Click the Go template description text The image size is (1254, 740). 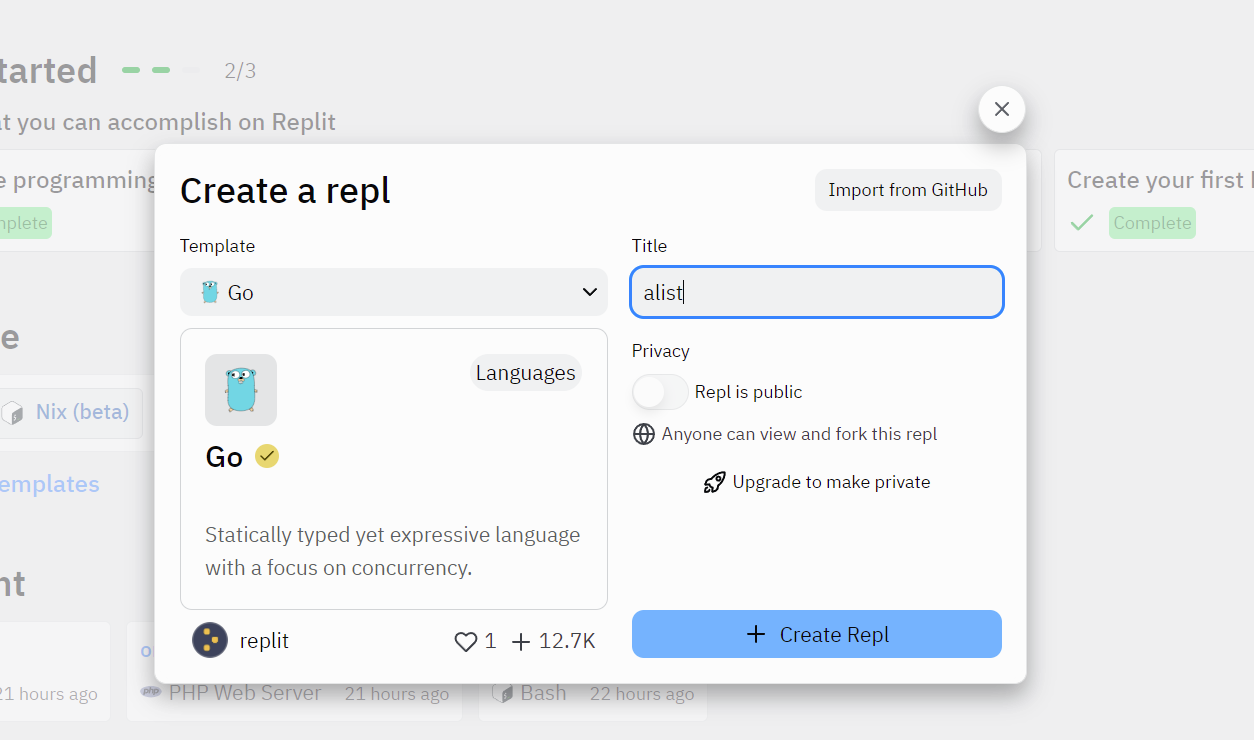[393, 551]
